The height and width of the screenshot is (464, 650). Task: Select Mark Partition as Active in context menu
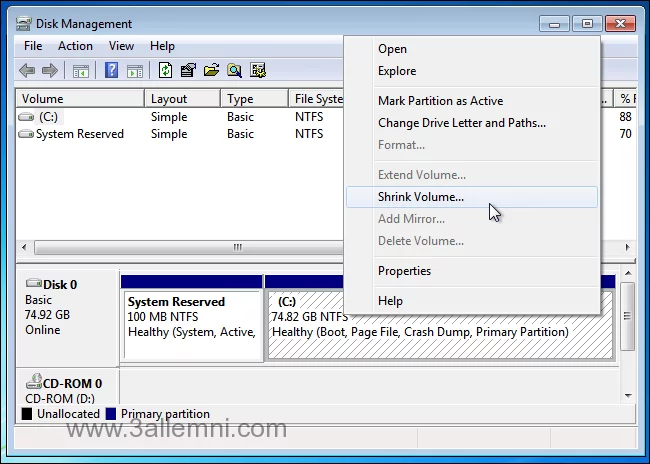pos(440,101)
